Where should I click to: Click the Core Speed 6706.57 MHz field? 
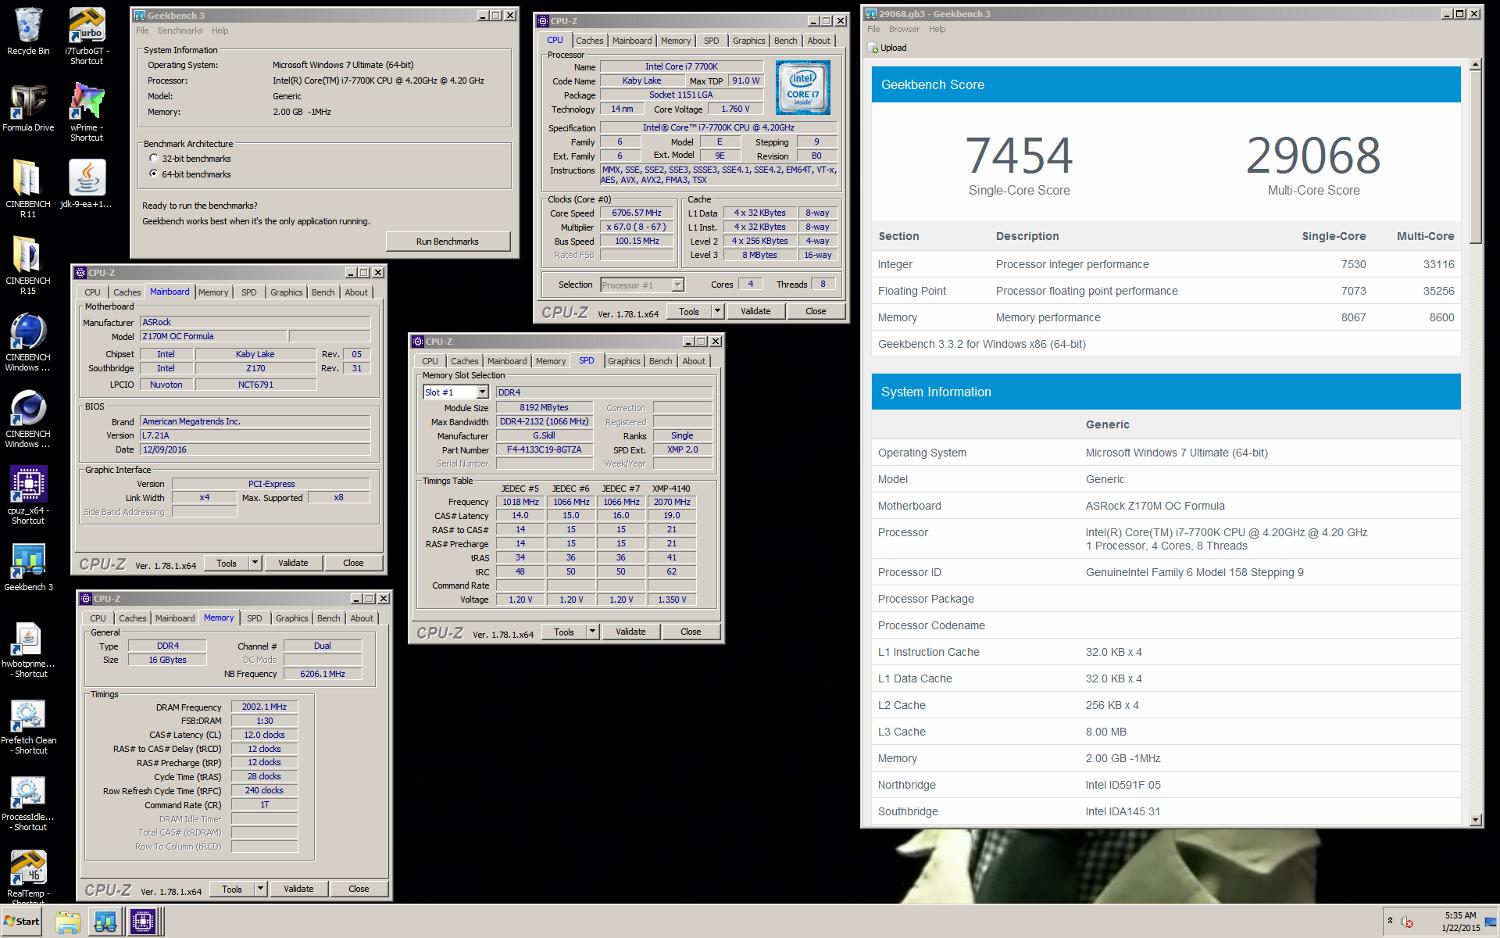636,213
